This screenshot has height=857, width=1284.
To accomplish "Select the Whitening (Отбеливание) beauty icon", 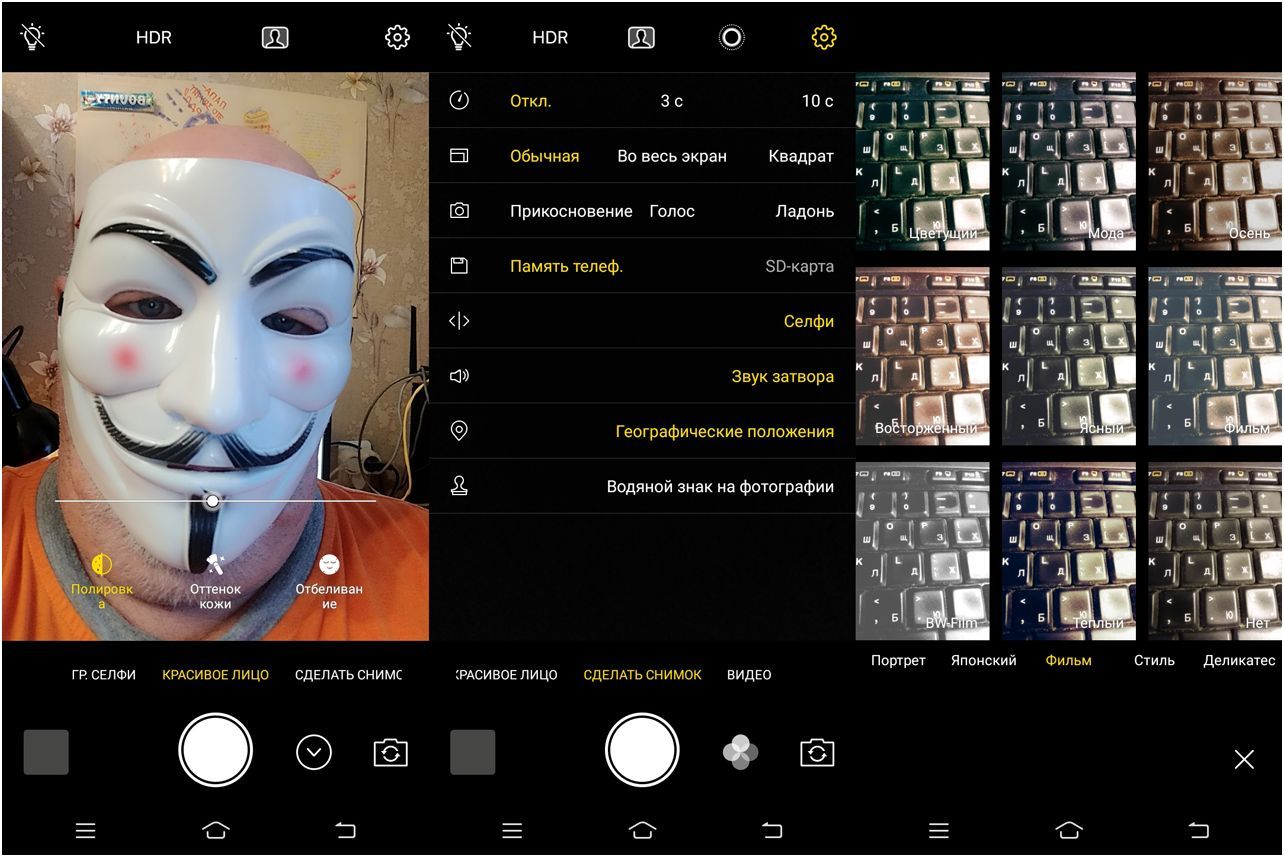I will pyautogui.click(x=329, y=566).
